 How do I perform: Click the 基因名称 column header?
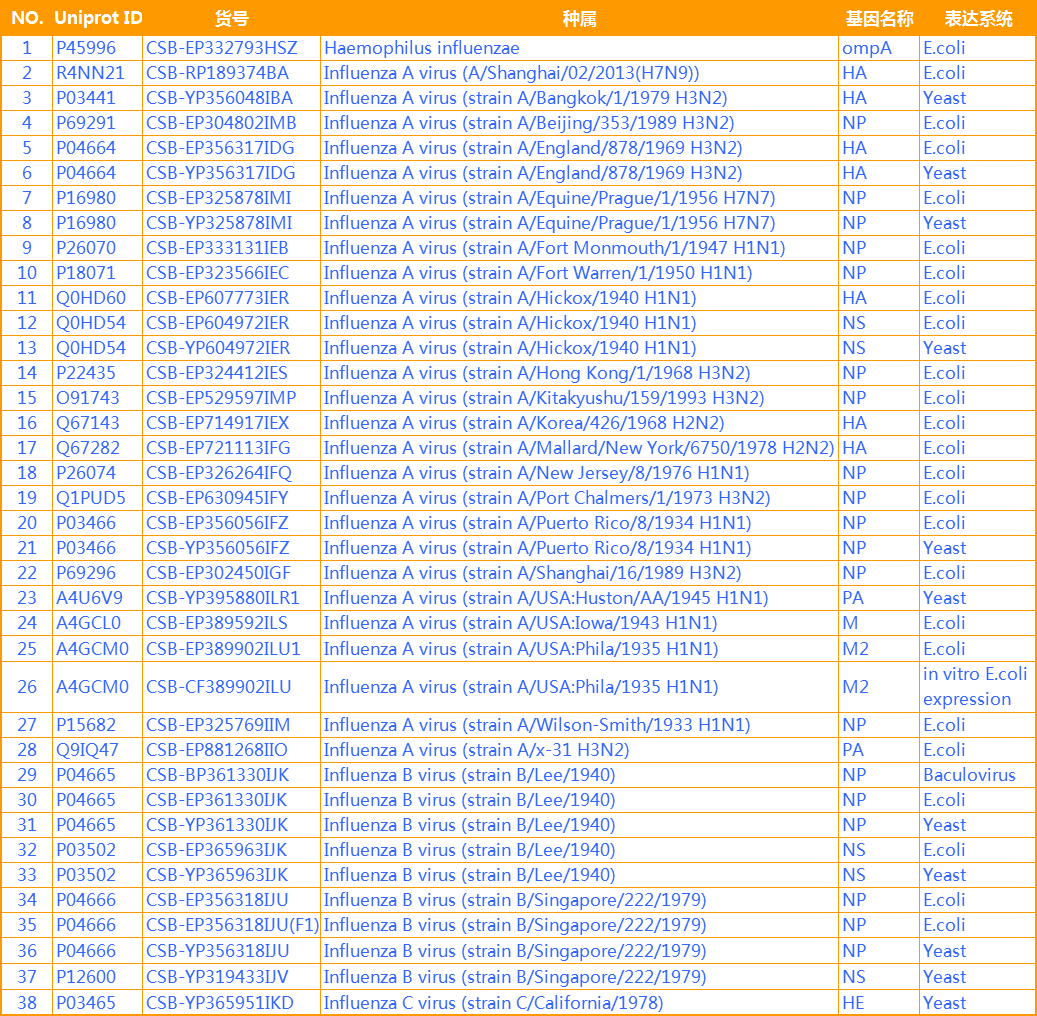[x=879, y=18]
